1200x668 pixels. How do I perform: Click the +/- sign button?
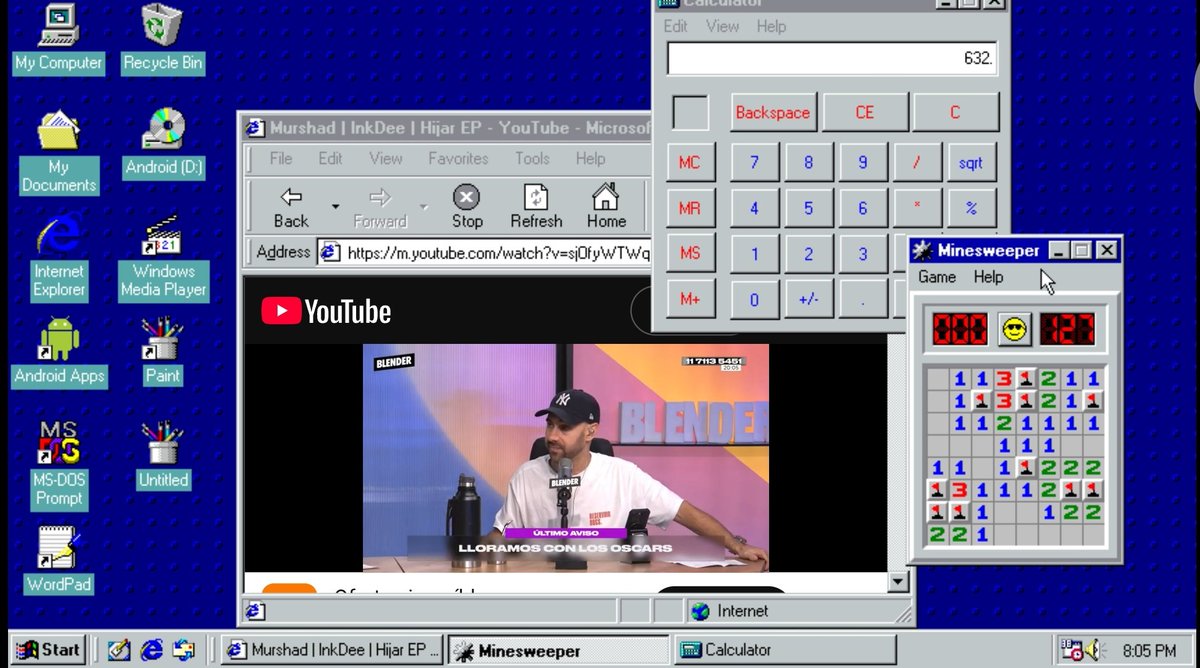tap(808, 300)
